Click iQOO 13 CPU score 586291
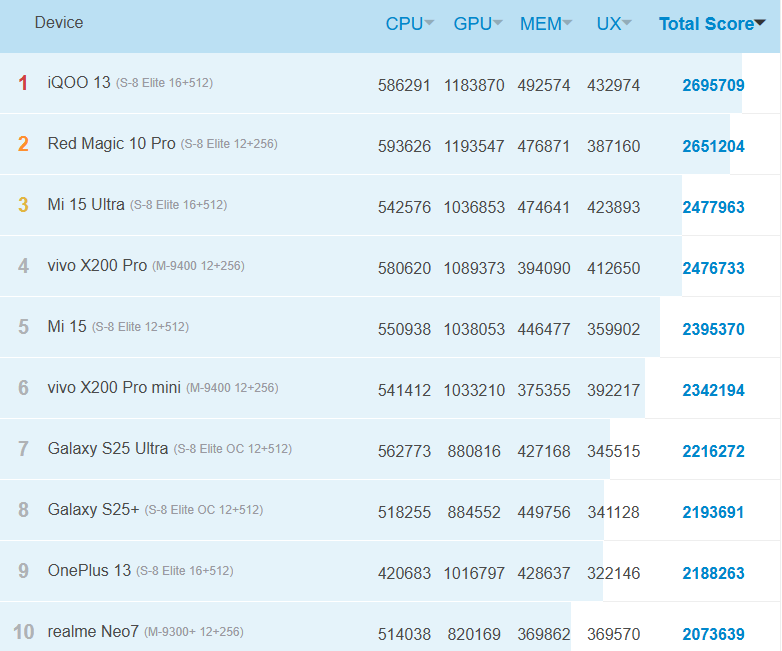The image size is (782, 651). coord(404,85)
